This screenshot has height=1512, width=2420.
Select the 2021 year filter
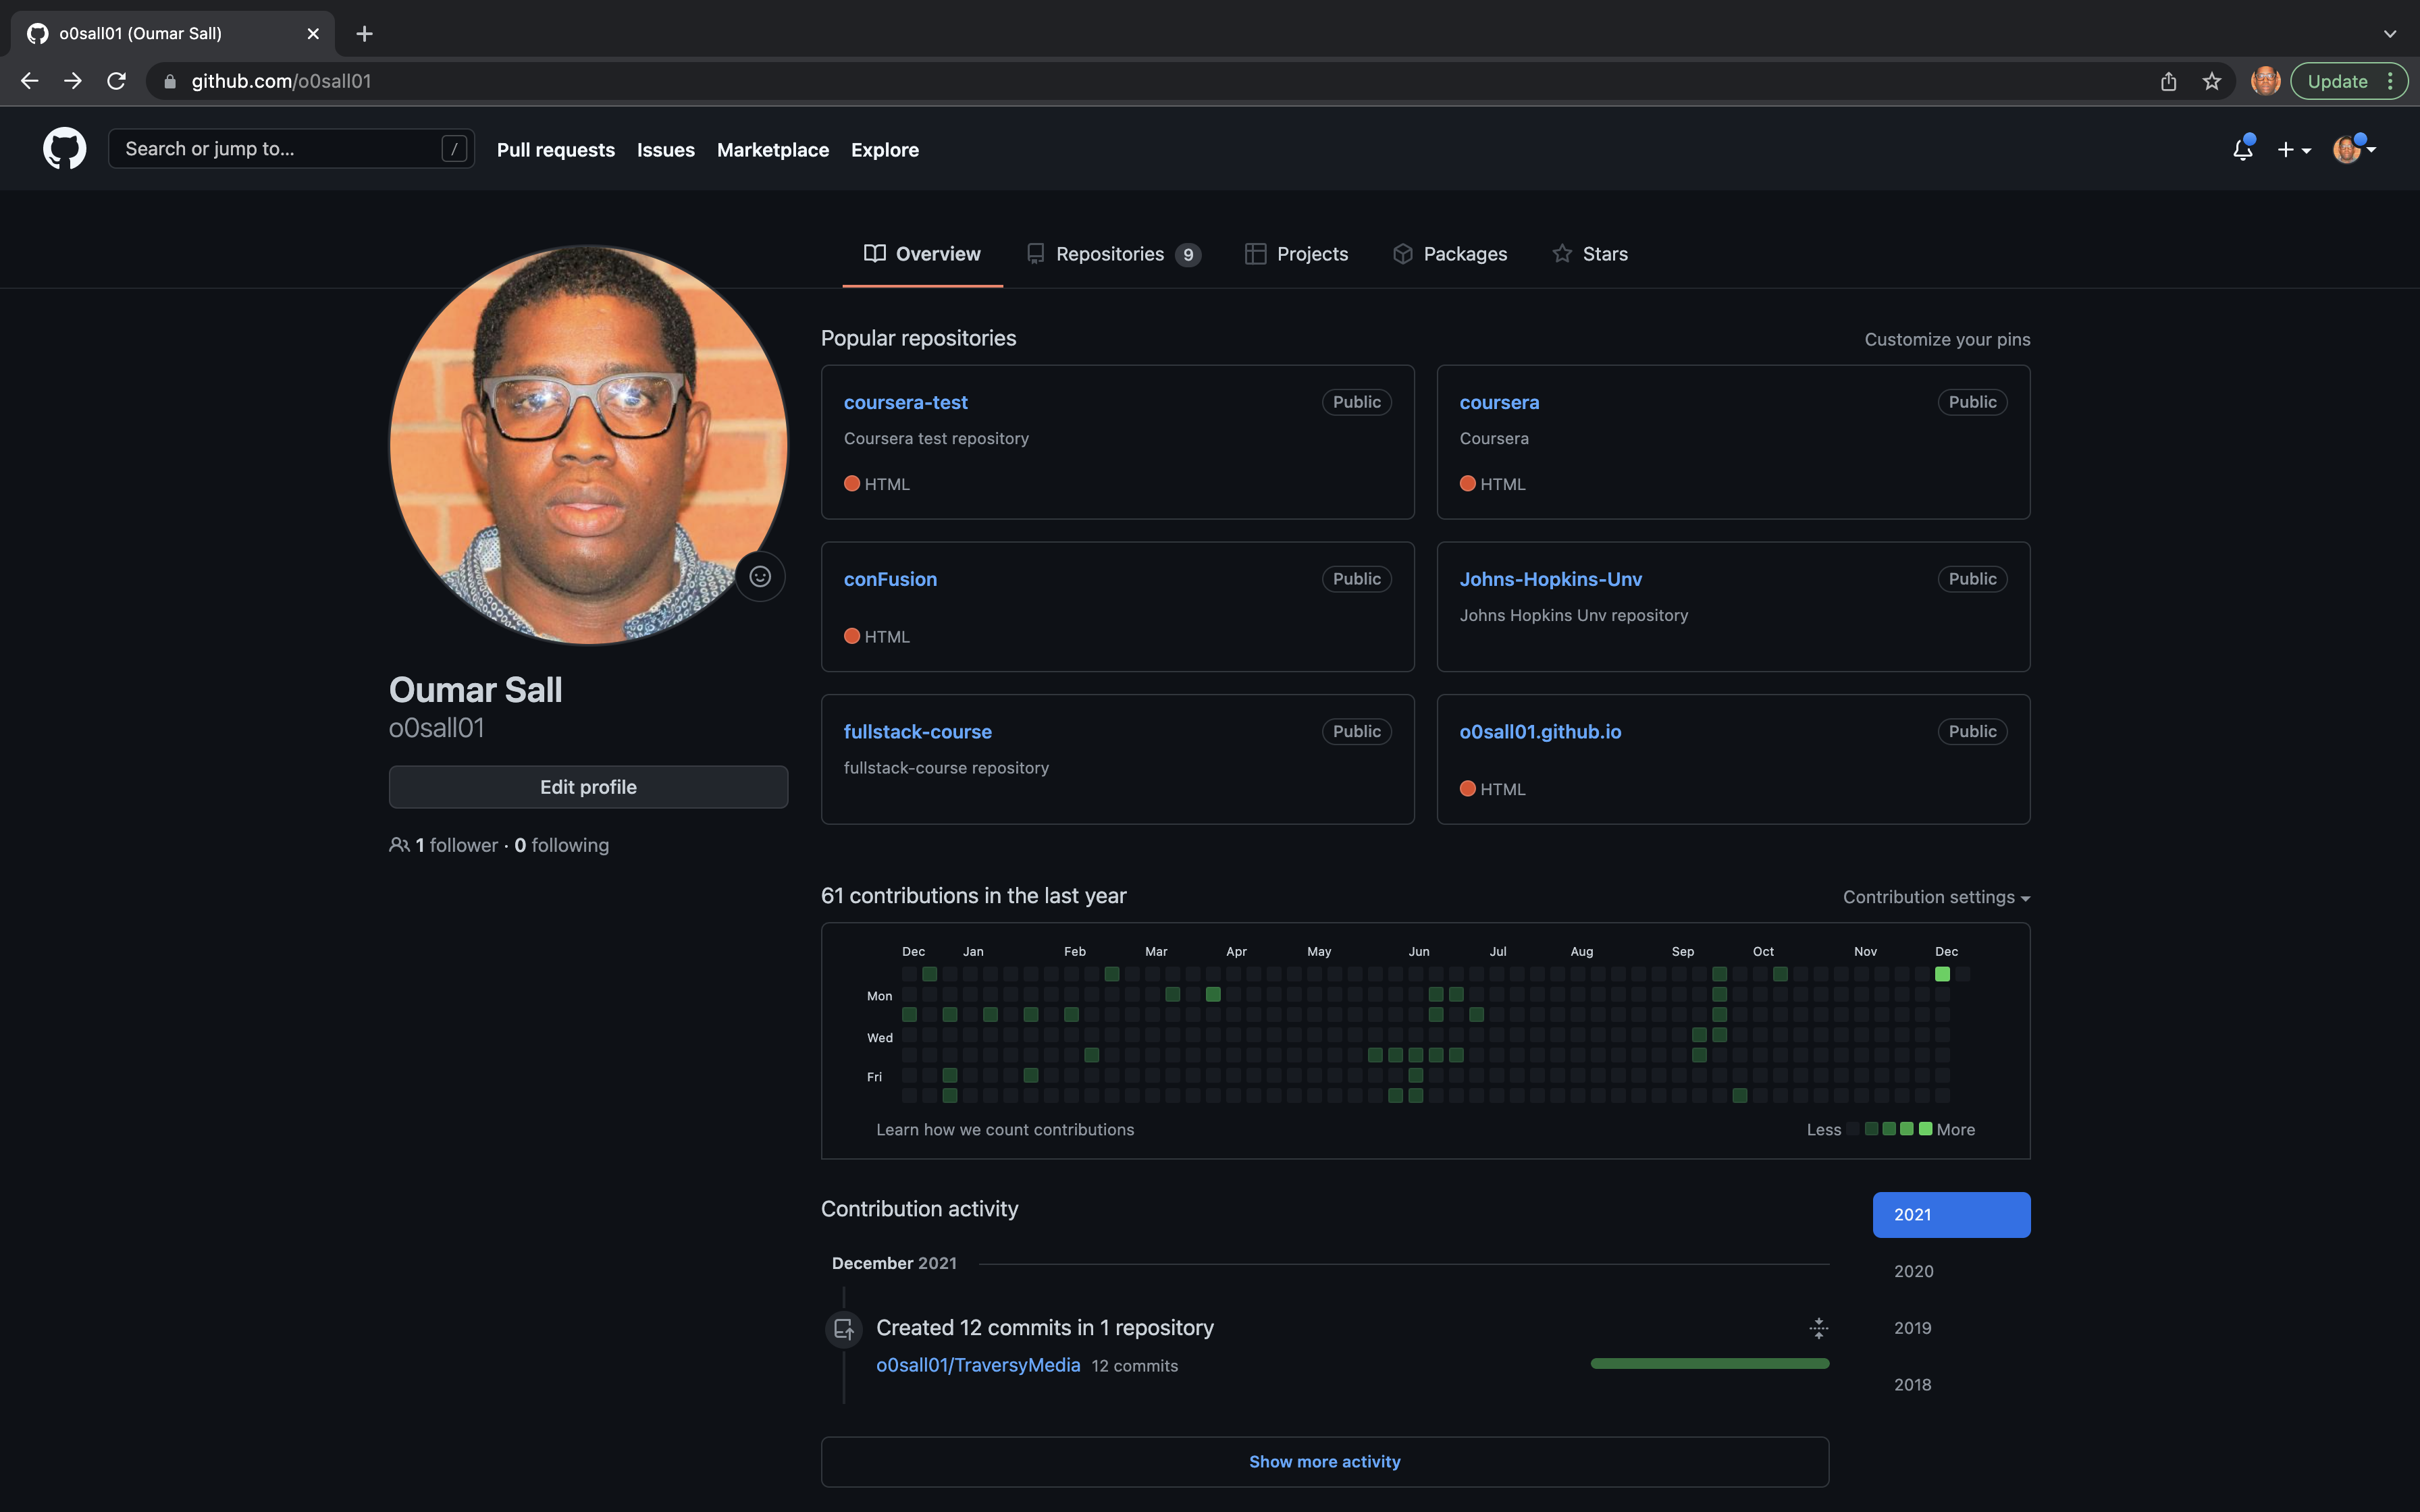(1951, 1214)
